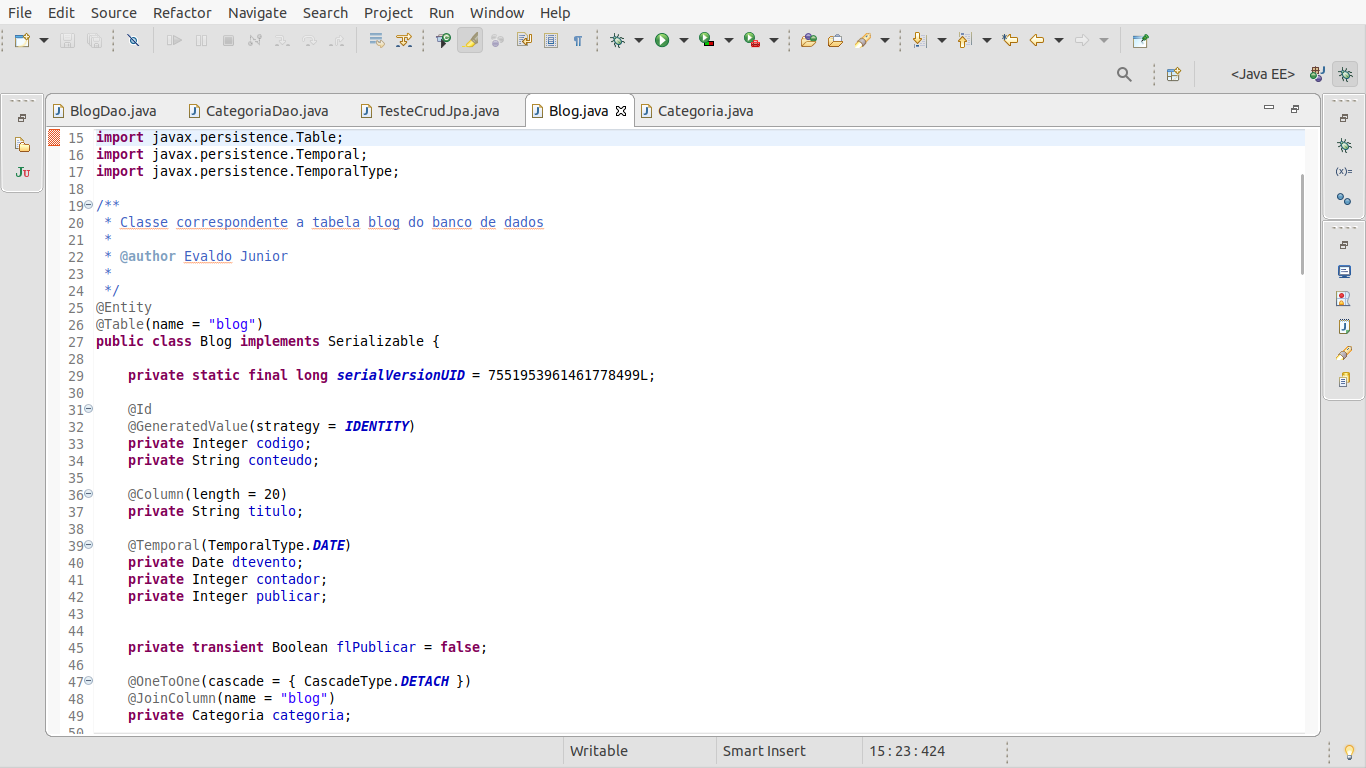Open the Package Explorer icon in left sidebar
The width and height of the screenshot is (1366, 768).
point(23,145)
